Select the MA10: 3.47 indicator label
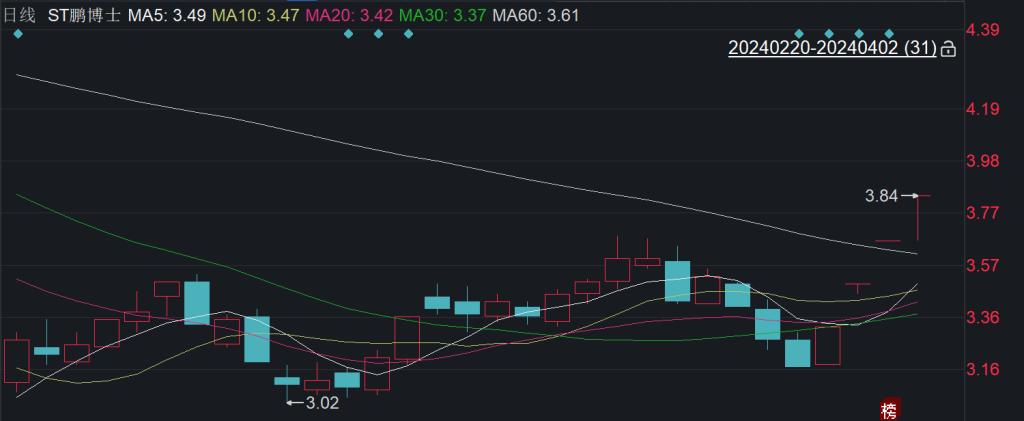1024x421 pixels. pos(255,15)
